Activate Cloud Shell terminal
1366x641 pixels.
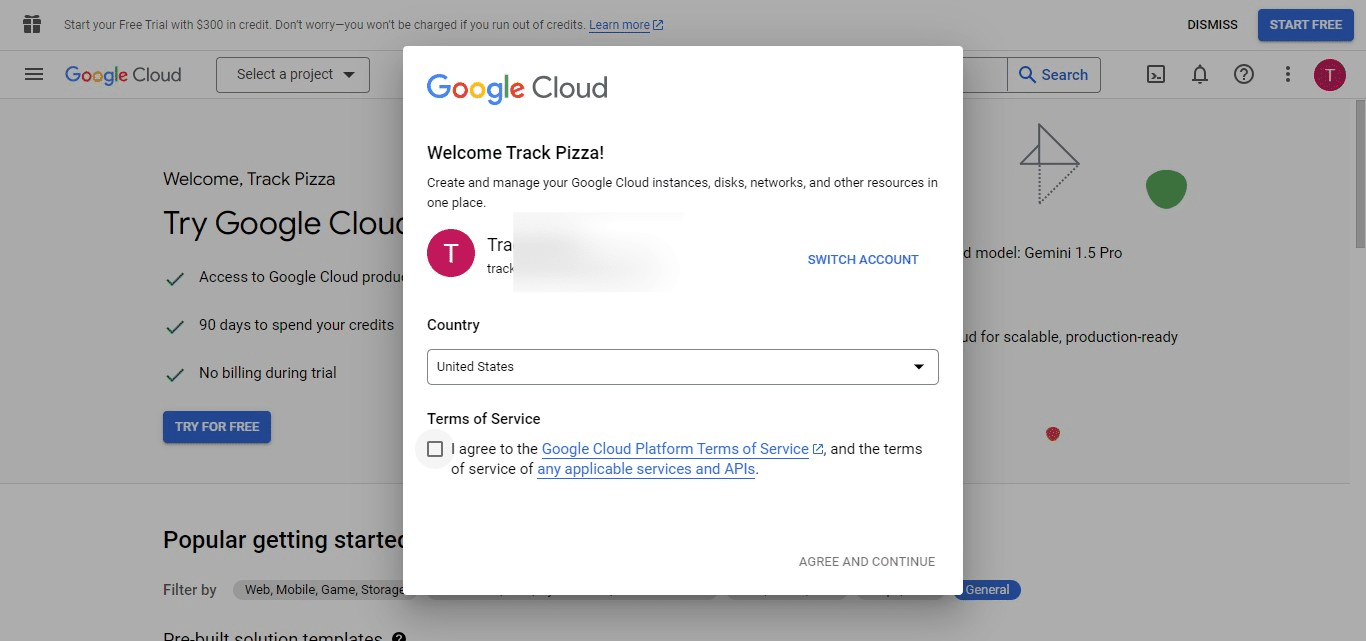pos(1155,74)
